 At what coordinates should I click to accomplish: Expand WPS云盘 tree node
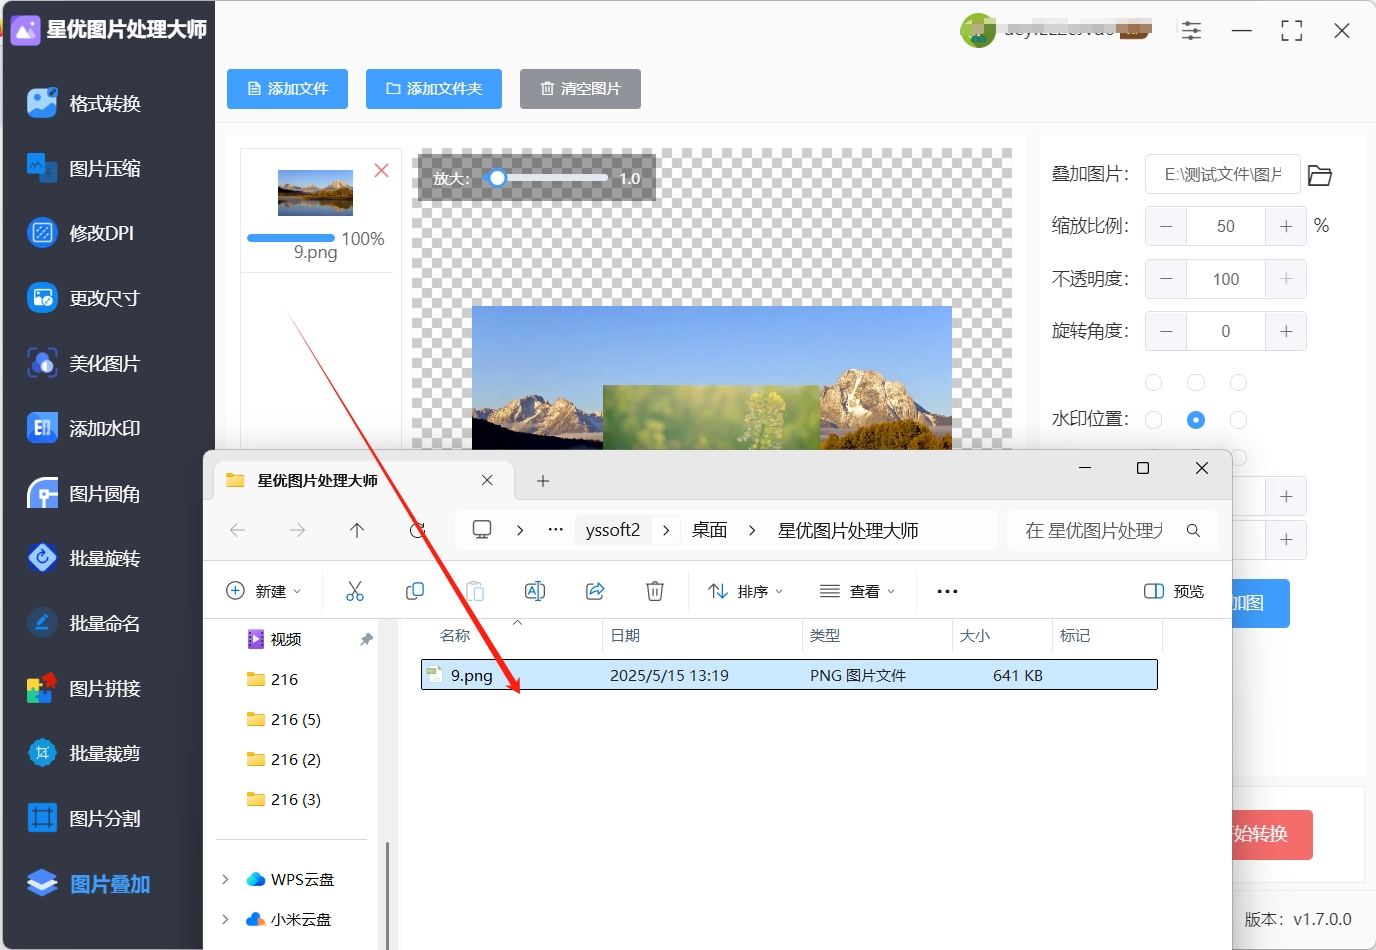(x=225, y=879)
